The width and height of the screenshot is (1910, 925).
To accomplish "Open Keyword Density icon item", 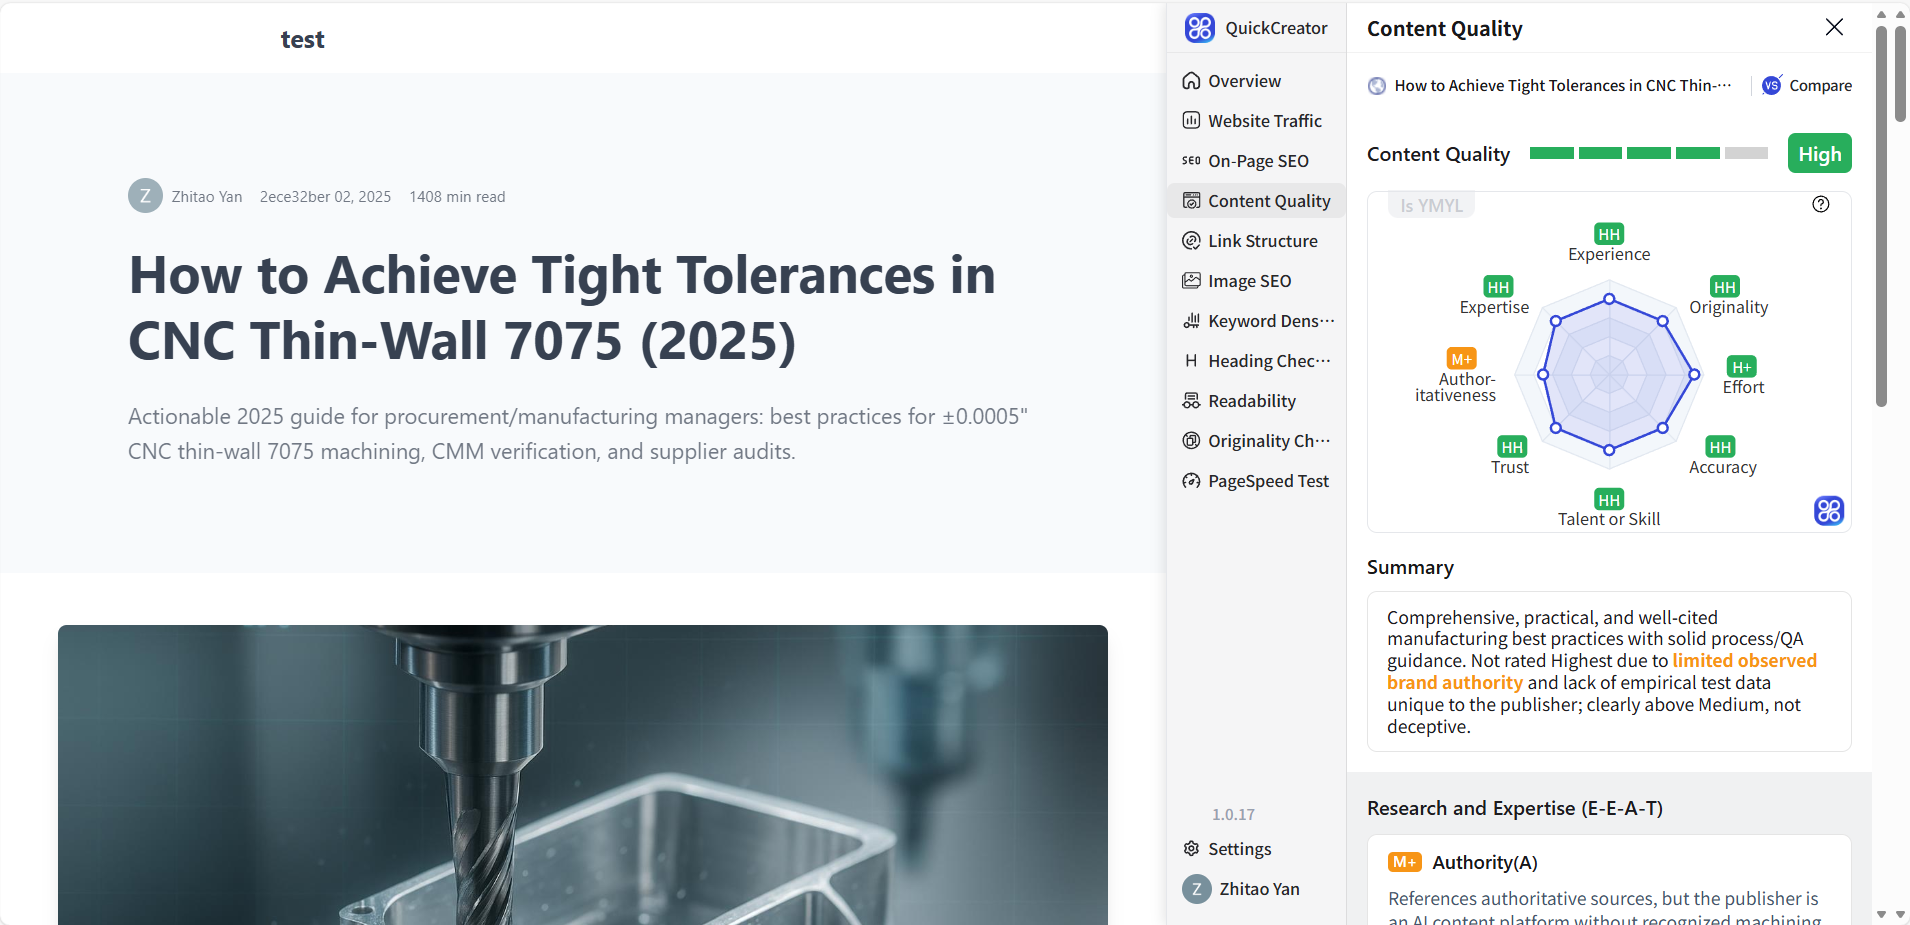I will 1191,321.
